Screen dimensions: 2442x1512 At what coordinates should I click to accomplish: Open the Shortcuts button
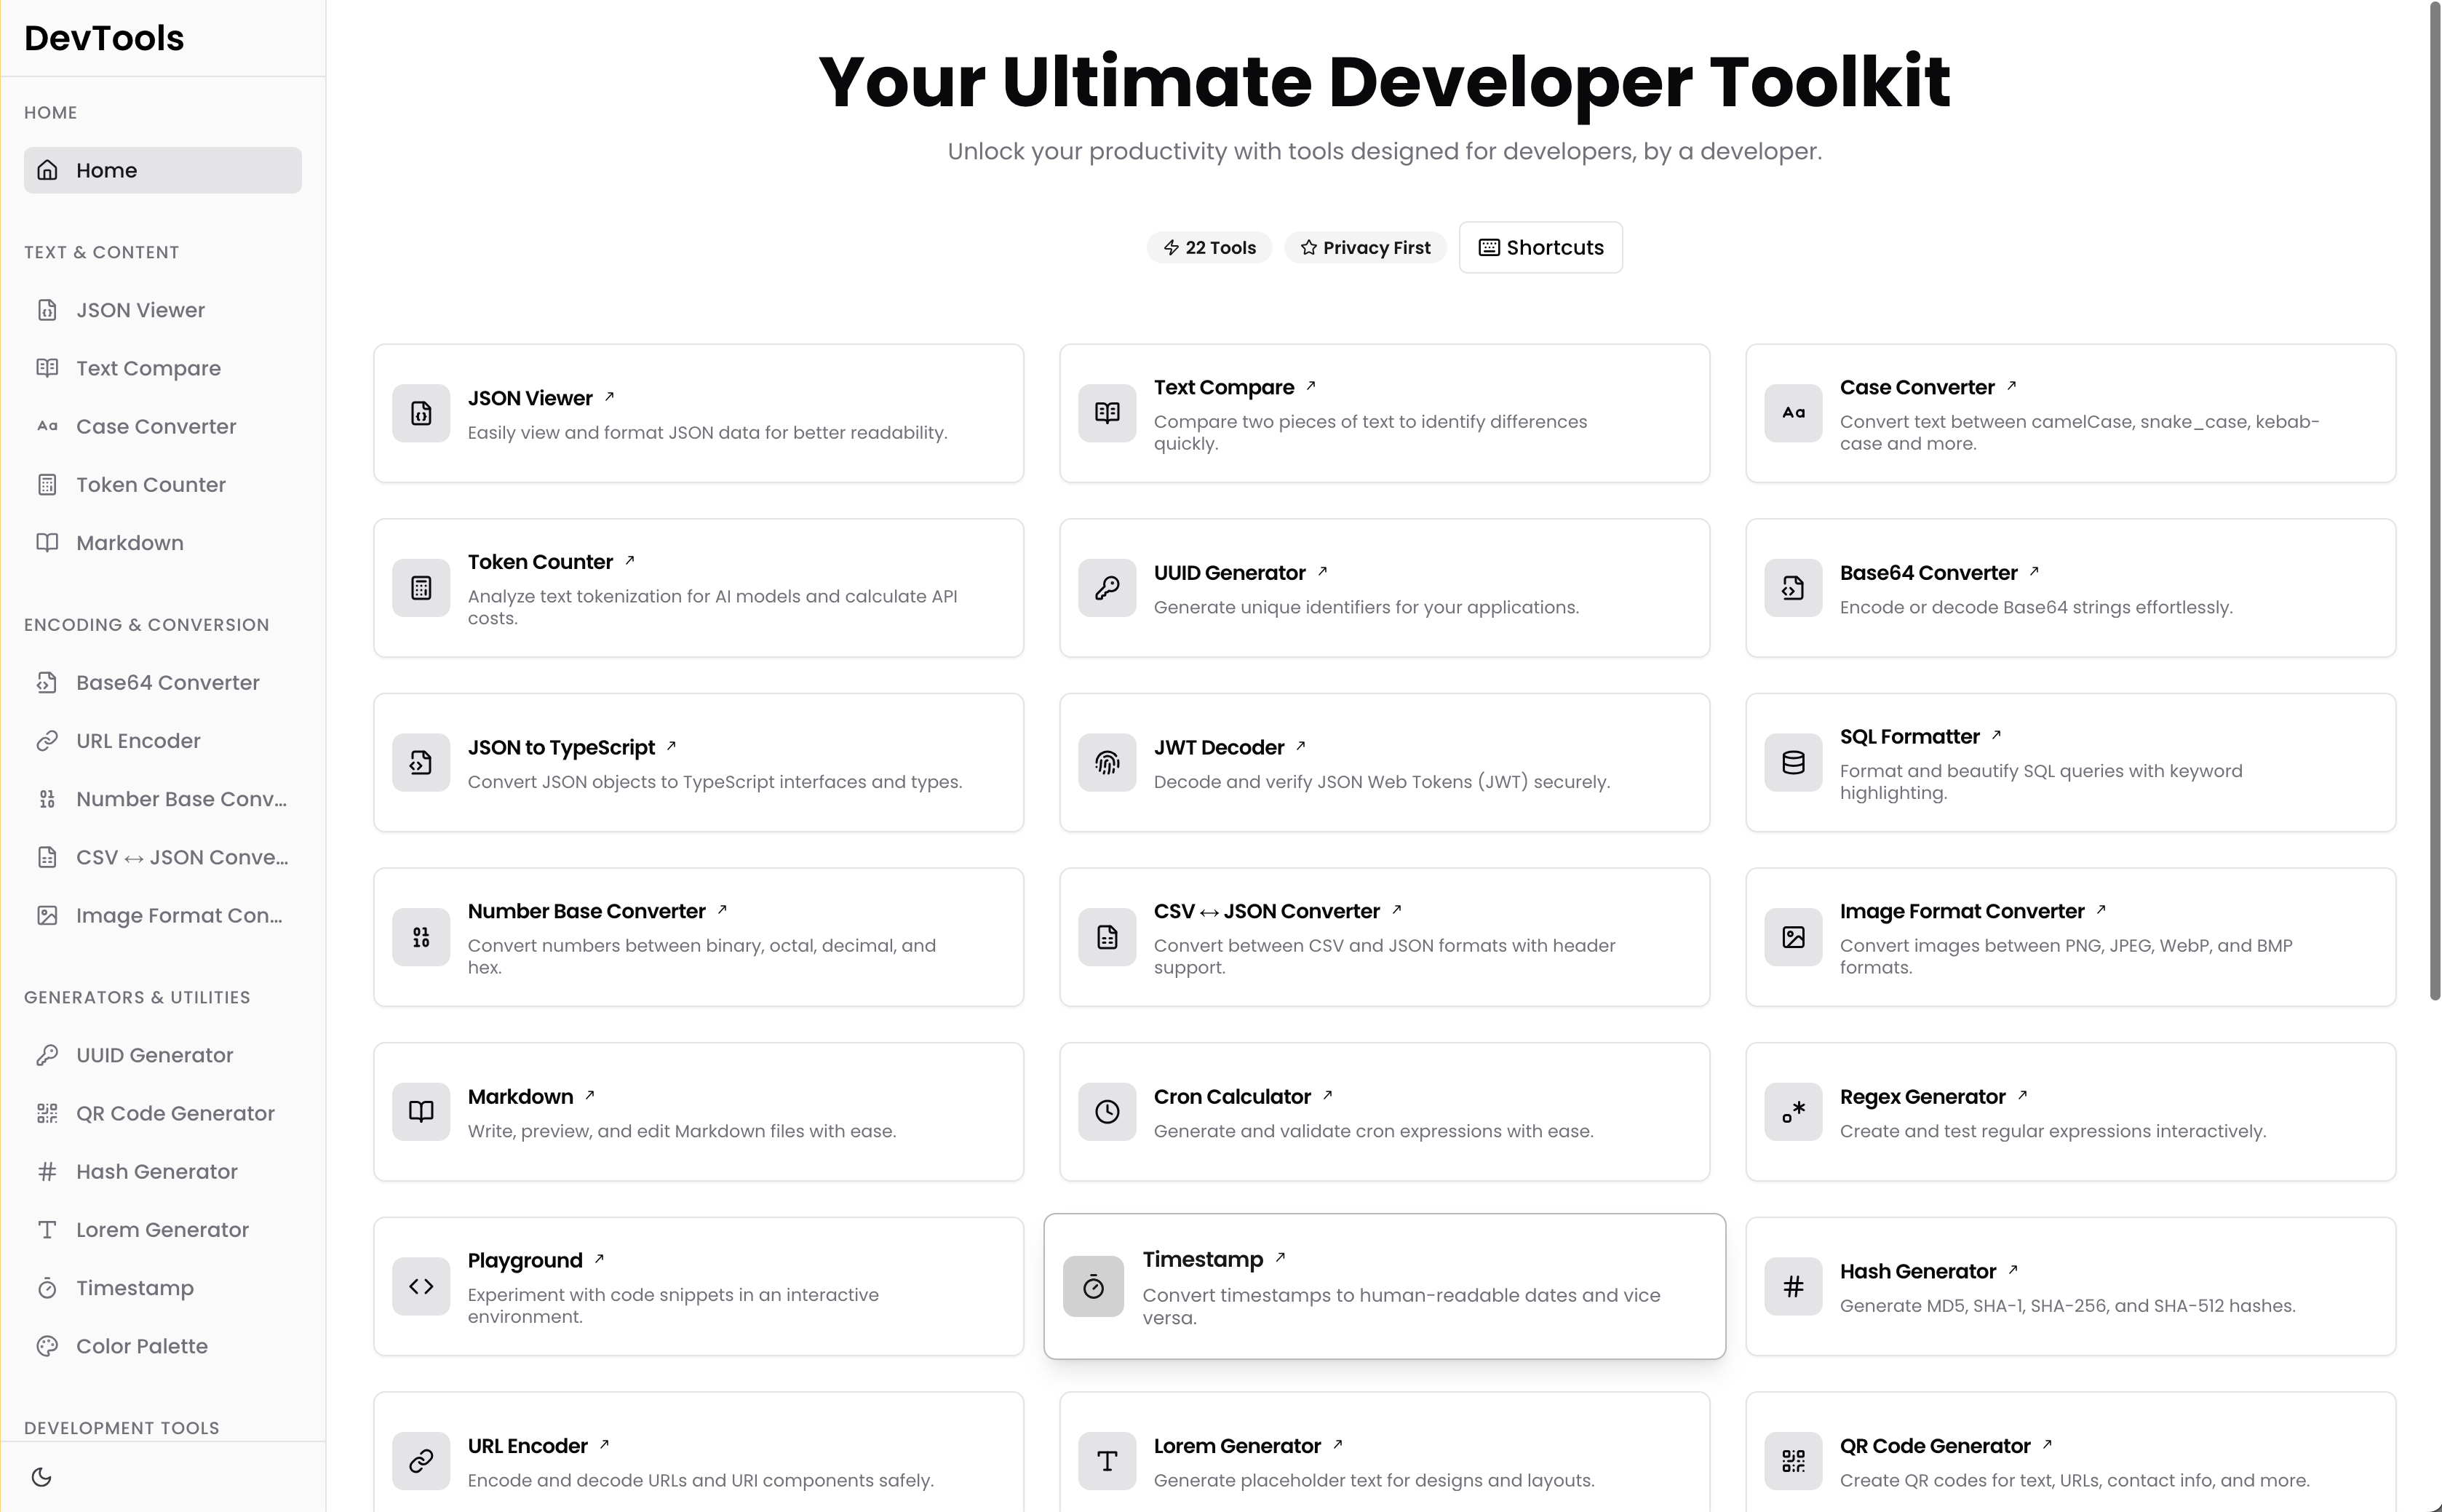(x=1540, y=247)
